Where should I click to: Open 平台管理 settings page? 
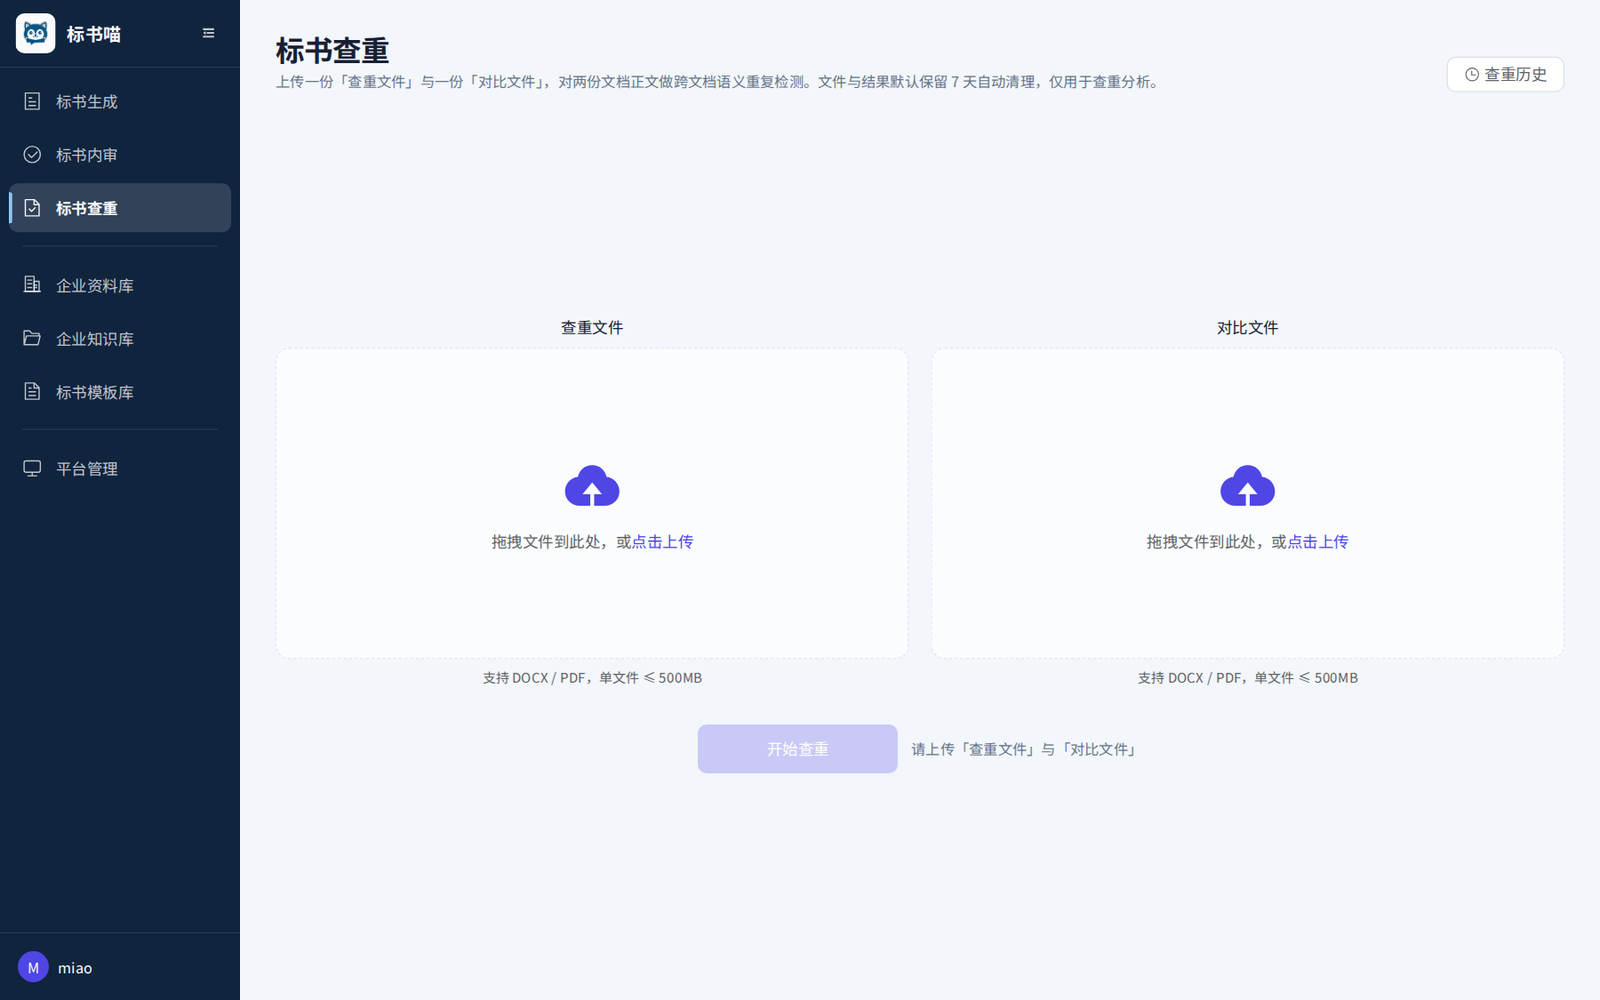120,468
